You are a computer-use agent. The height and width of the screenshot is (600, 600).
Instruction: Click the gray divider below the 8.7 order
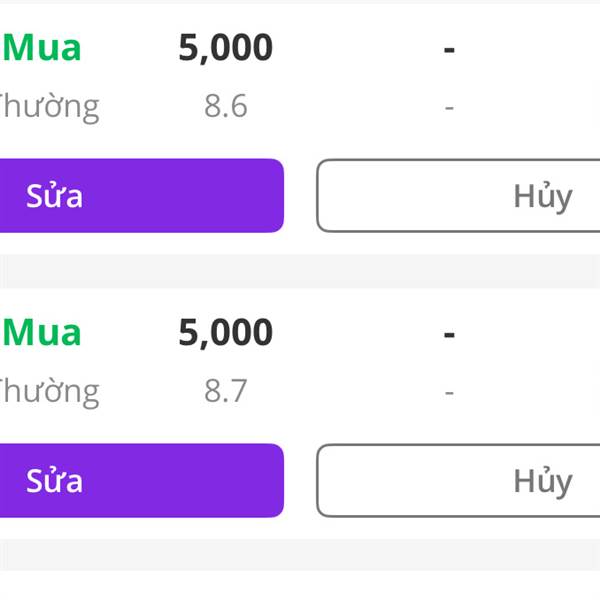pyautogui.click(x=300, y=555)
